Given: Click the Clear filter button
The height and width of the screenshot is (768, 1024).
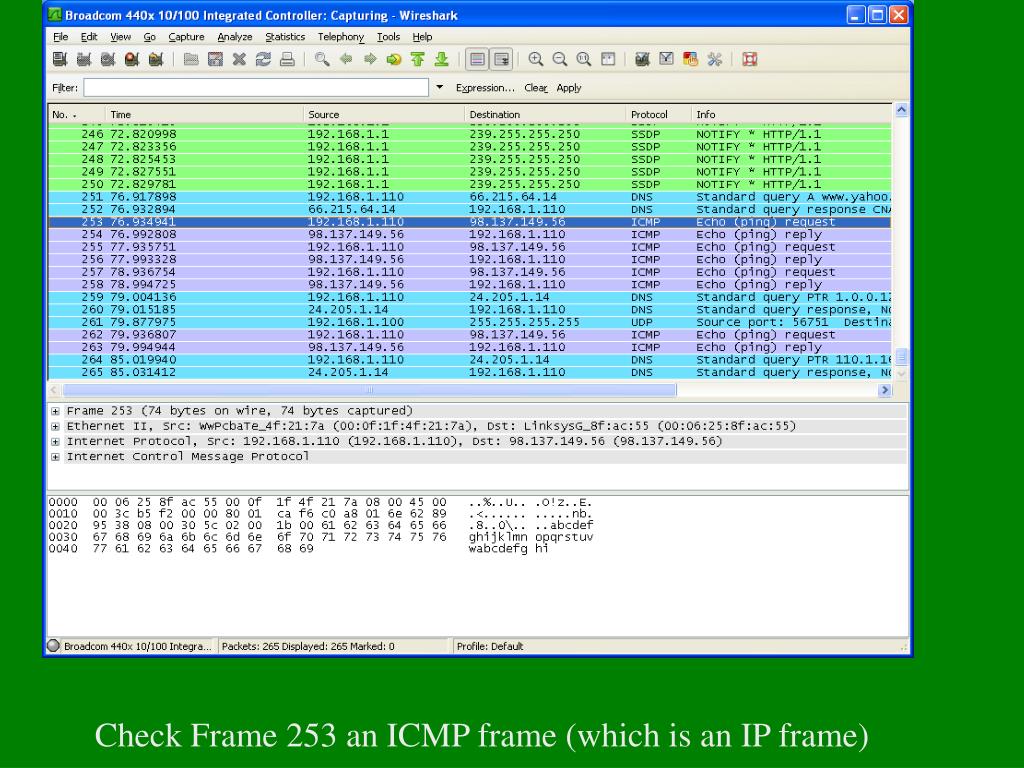Looking at the screenshot, I should (x=536, y=88).
